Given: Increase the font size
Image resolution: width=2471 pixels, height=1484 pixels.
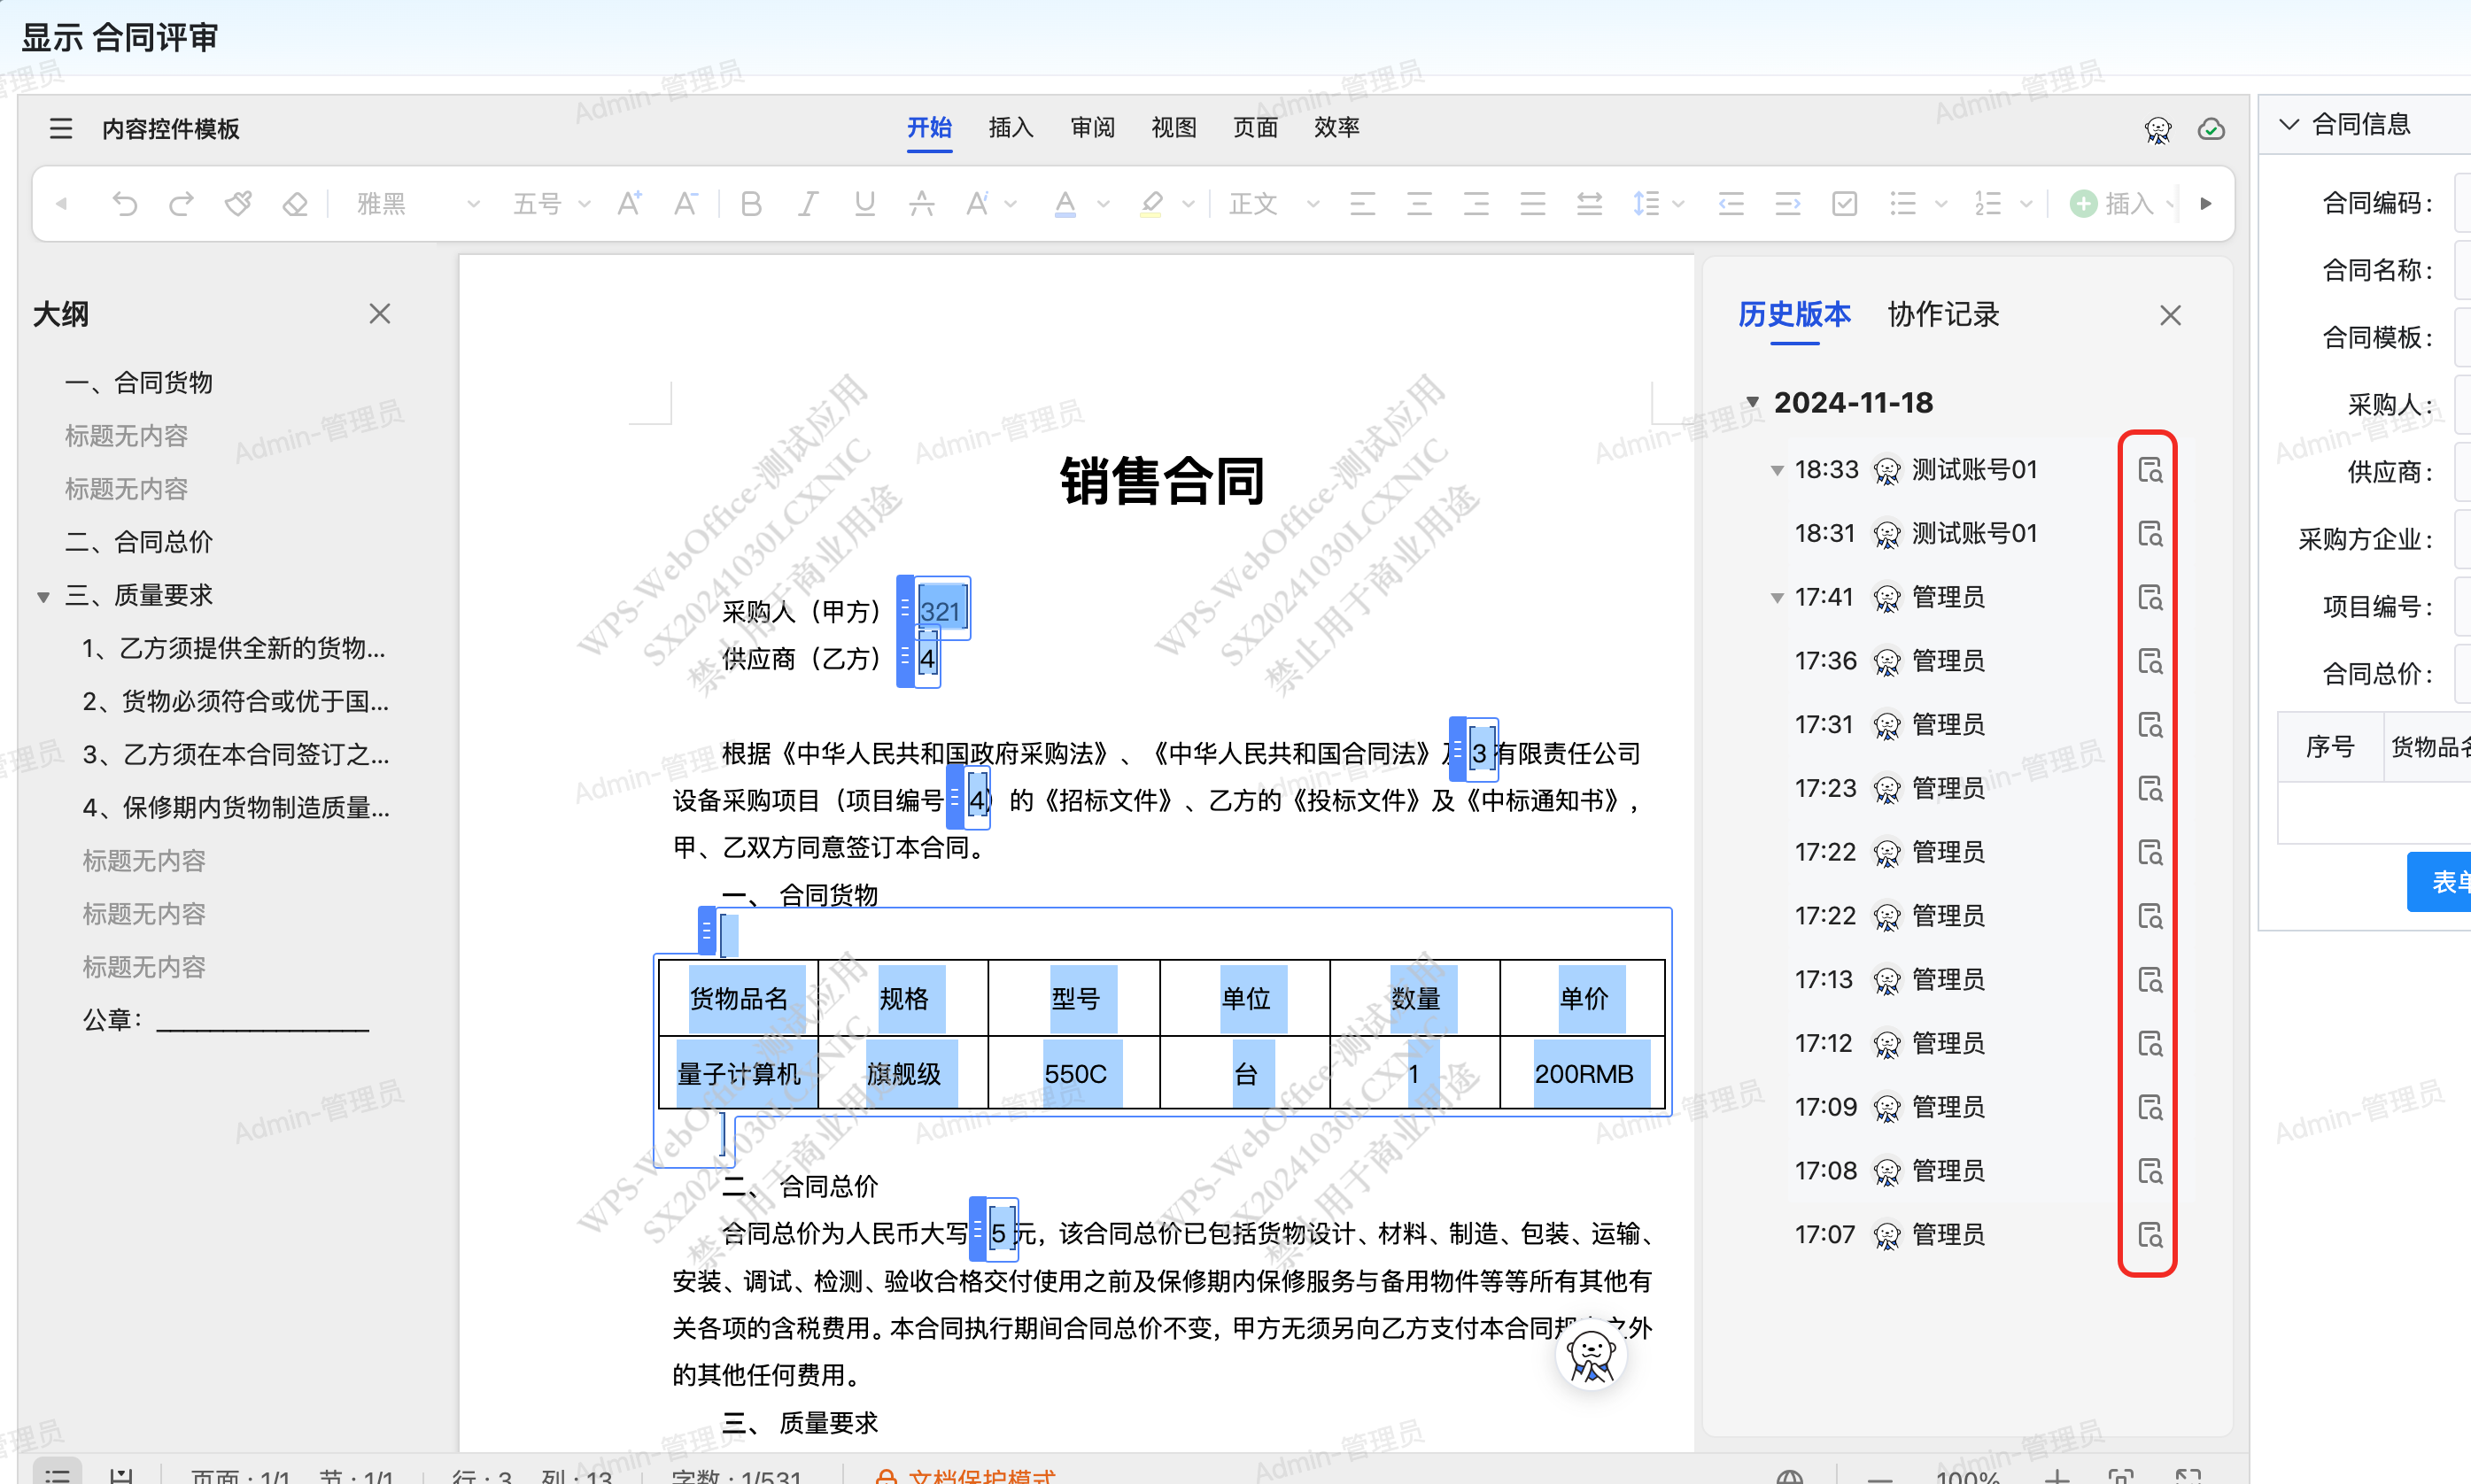Looking at the screenshot, I should (x=629, y=204).
